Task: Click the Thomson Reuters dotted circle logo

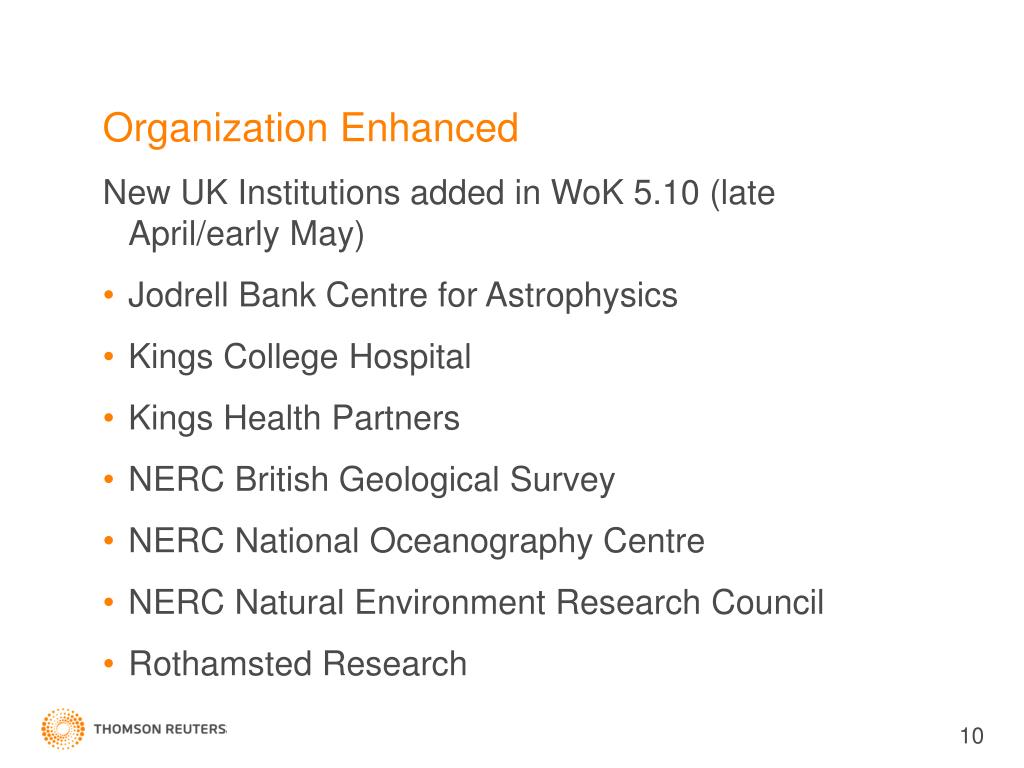Action: click(63, 728)
